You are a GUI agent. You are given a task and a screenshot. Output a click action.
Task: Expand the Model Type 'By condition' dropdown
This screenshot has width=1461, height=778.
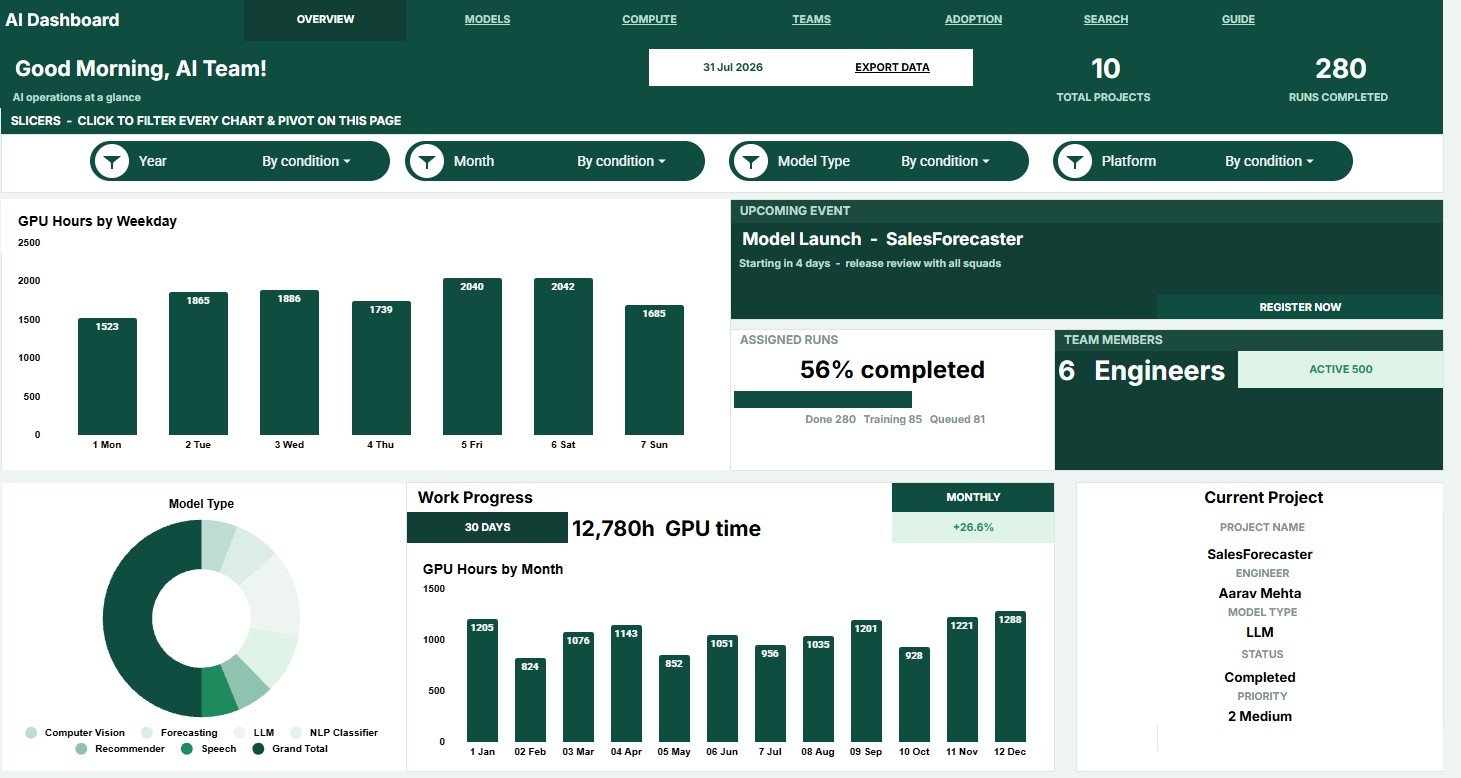click(x=945, y=161)
